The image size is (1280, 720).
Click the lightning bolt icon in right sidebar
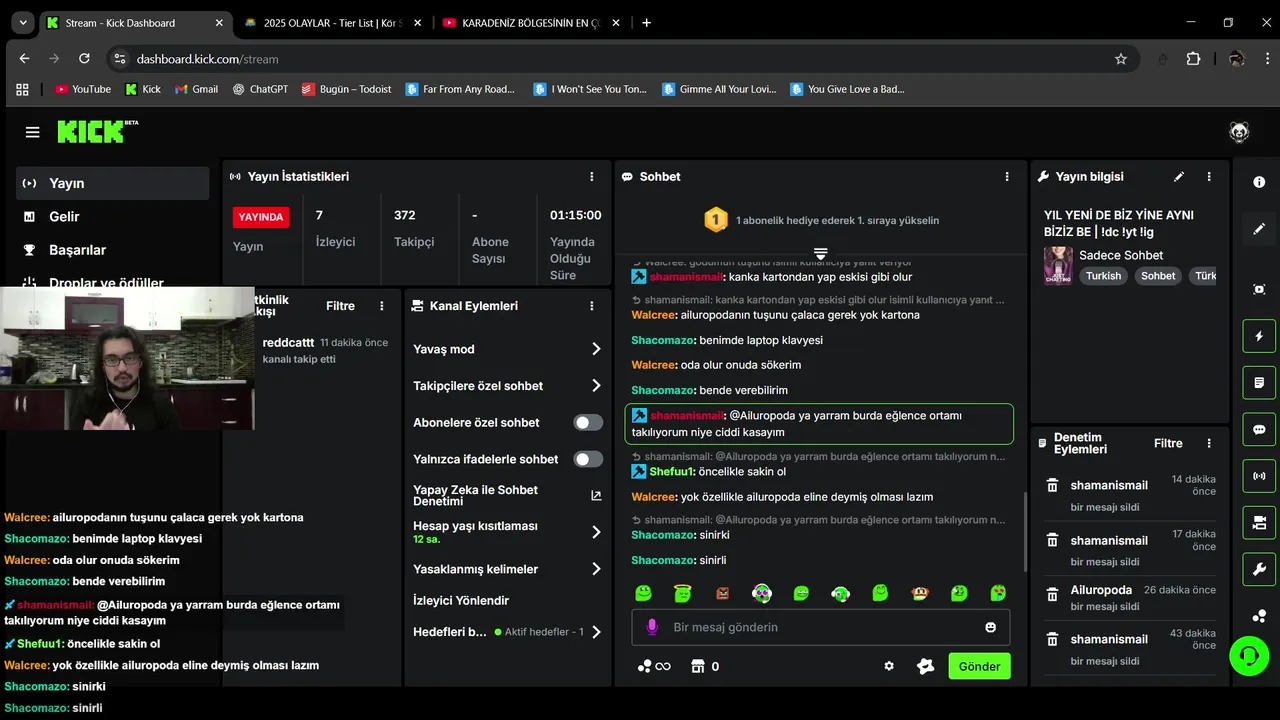pos(1259,336)
